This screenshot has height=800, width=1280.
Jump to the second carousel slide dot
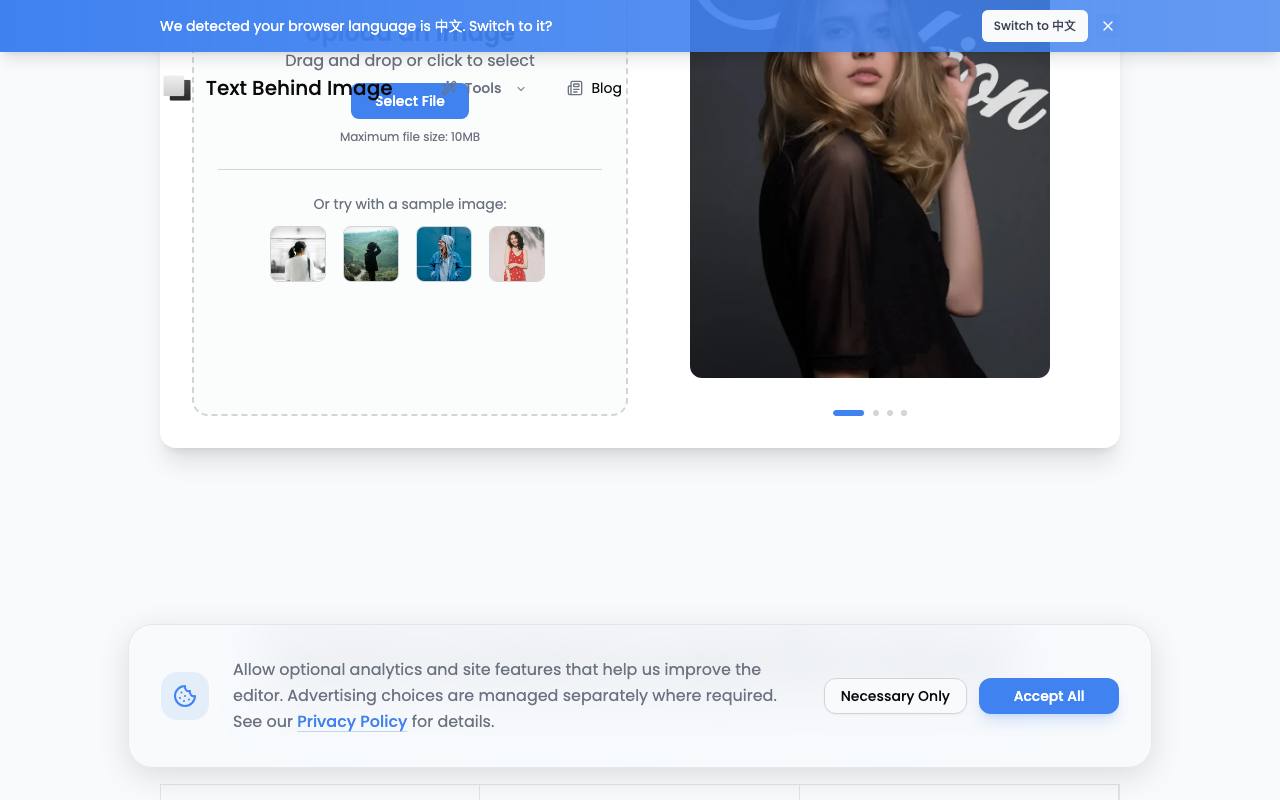pos(876,413)
